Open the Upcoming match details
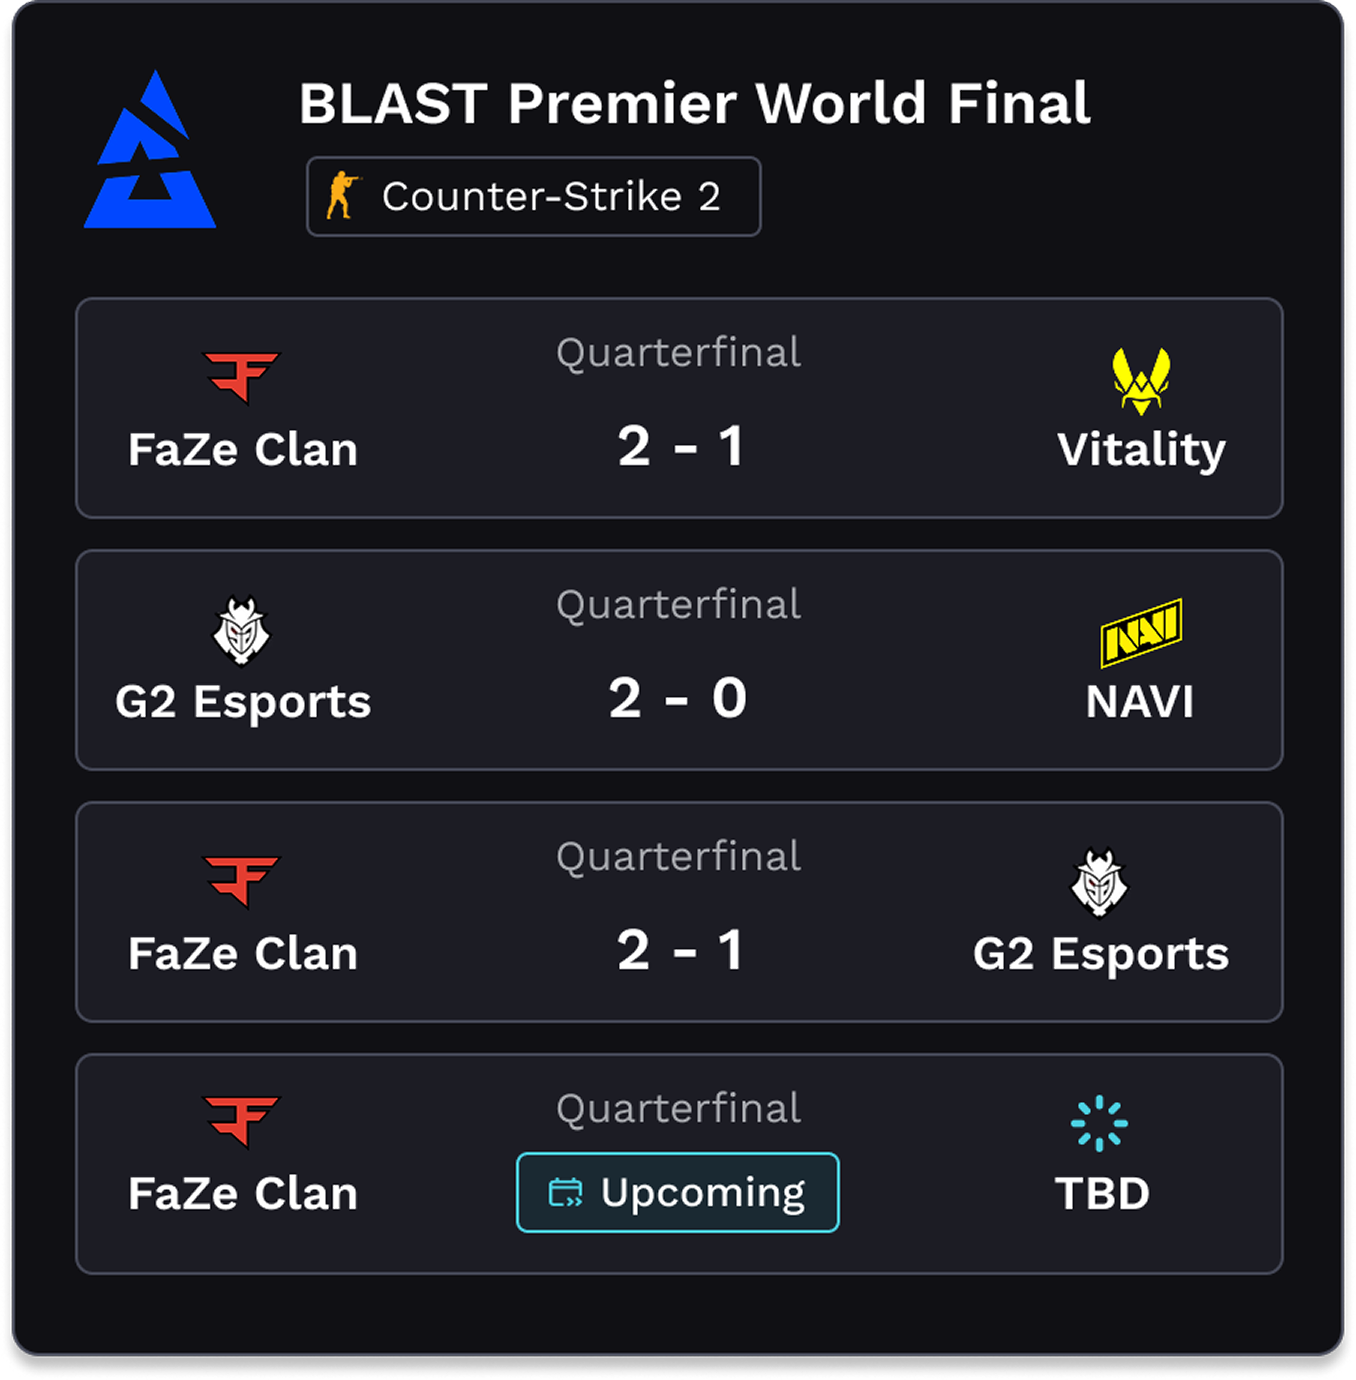Image resolution: width=1356 pixels, height=1380 pixels. tap(677, 1192)
